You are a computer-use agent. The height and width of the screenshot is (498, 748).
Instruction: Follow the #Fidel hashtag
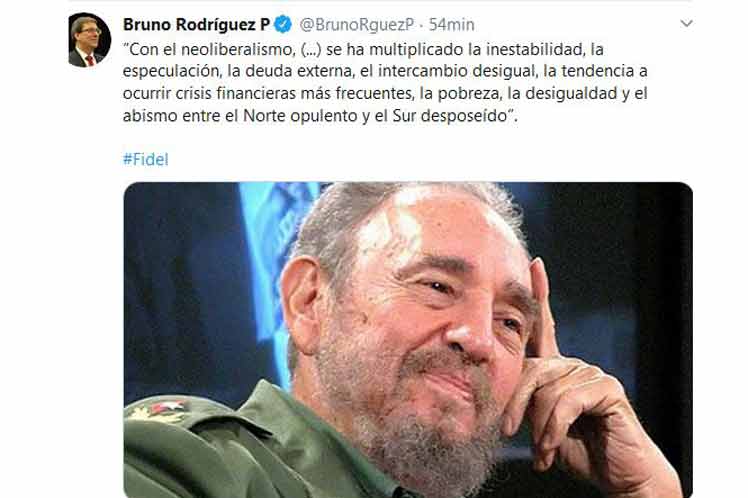[145, 159]
